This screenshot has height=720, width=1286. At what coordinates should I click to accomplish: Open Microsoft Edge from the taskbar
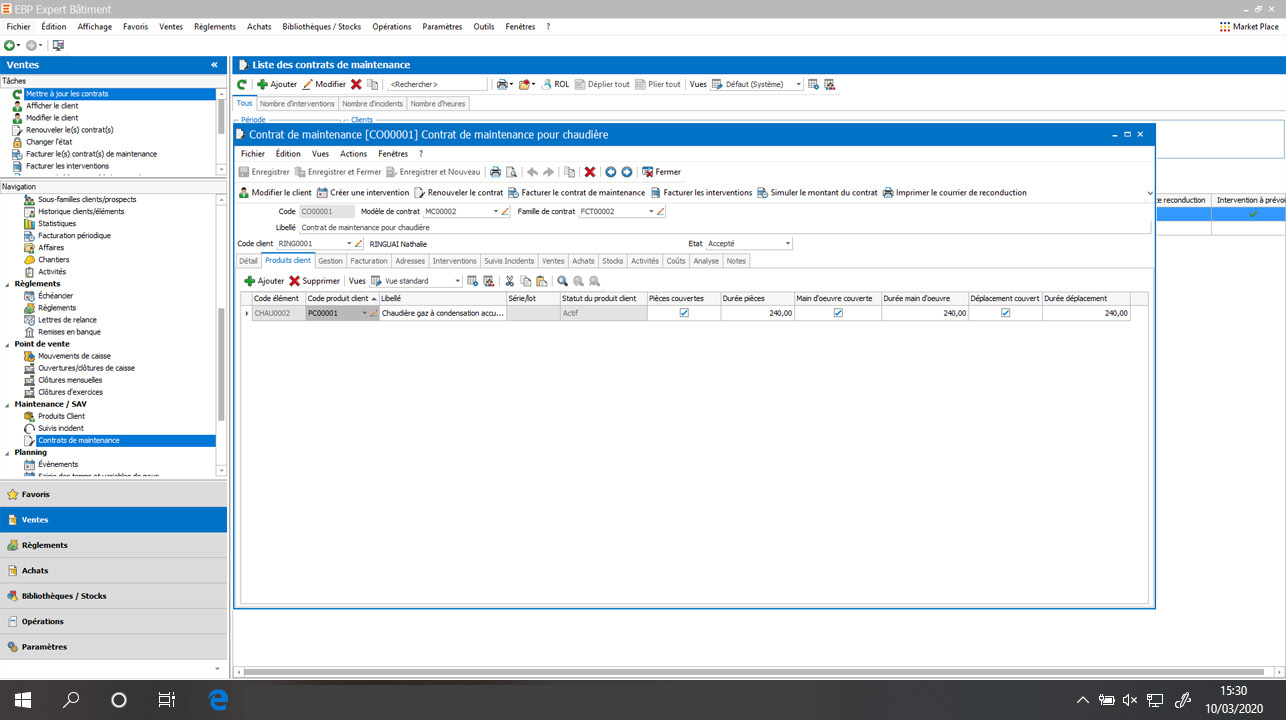tap(219, 699)
